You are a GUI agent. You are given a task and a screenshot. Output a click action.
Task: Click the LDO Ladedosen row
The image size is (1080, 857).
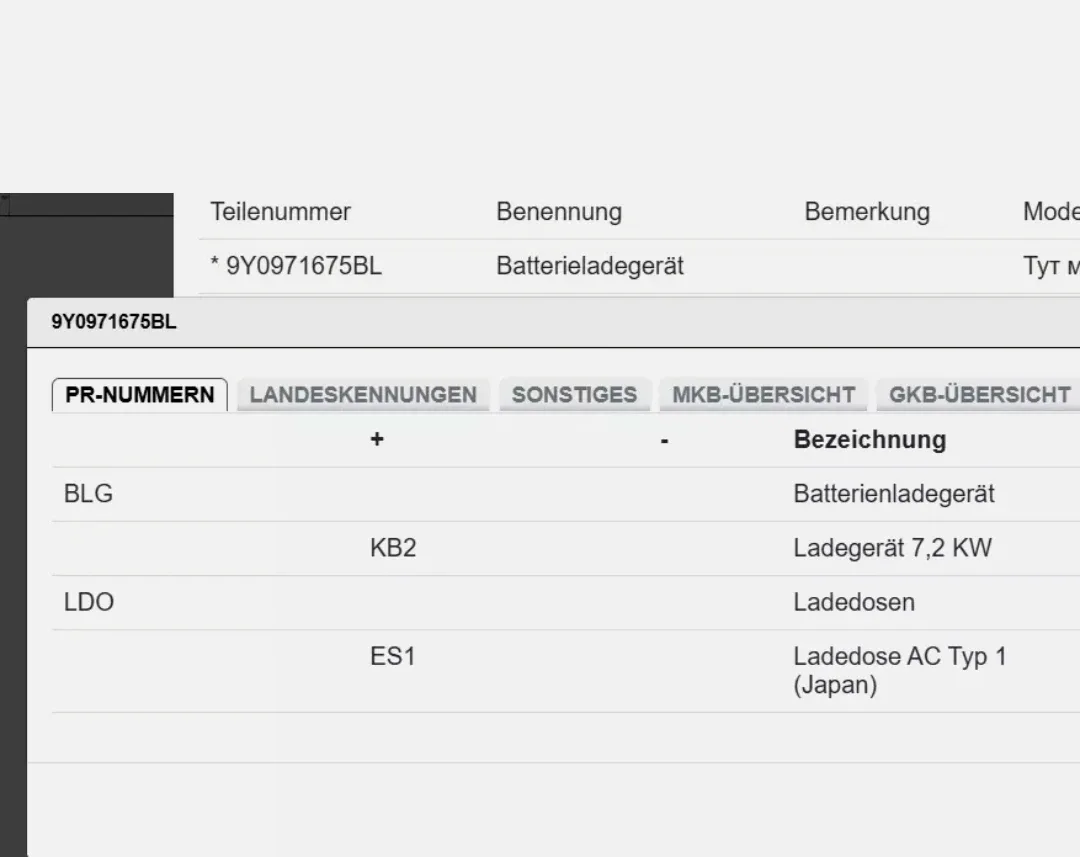(88, 602)
